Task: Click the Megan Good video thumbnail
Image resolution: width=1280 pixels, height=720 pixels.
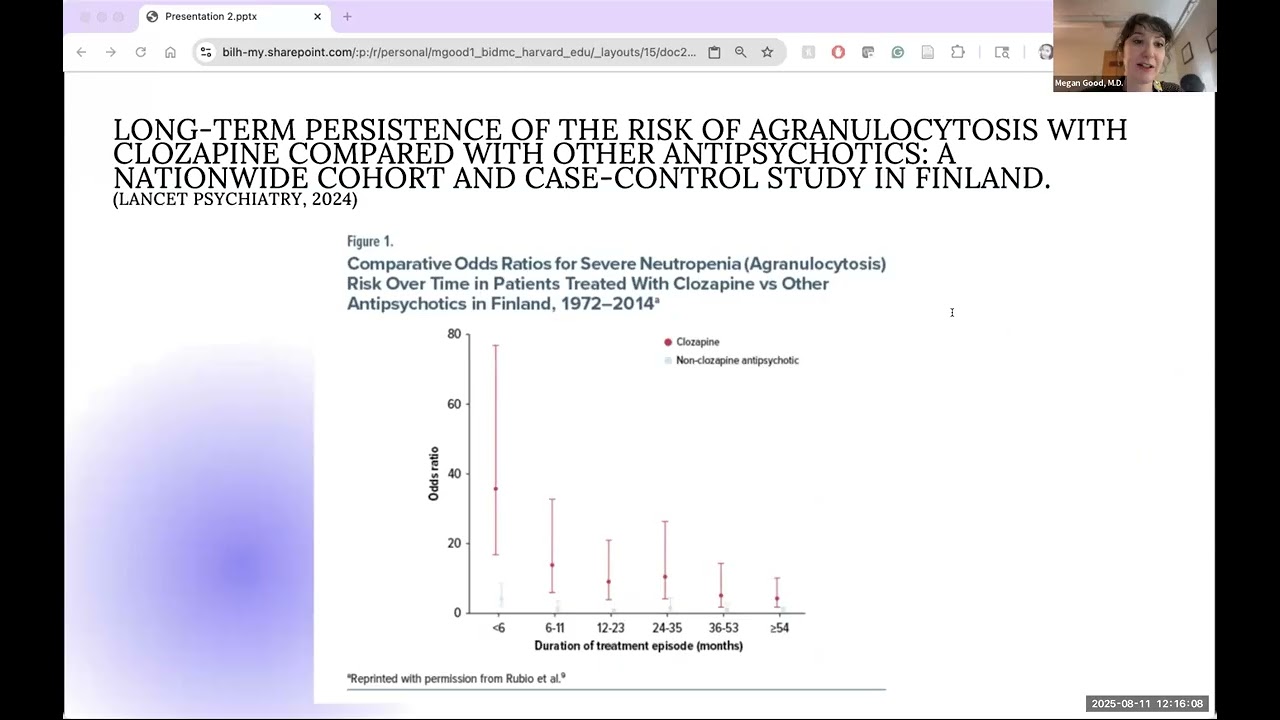Action: click(1135, 46)
